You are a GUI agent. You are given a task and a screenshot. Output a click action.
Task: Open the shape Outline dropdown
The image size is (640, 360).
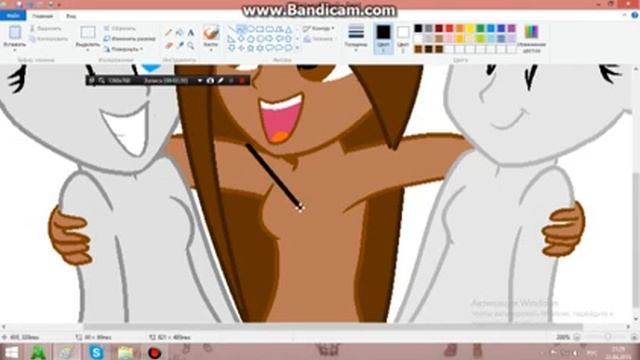[319, 29]
